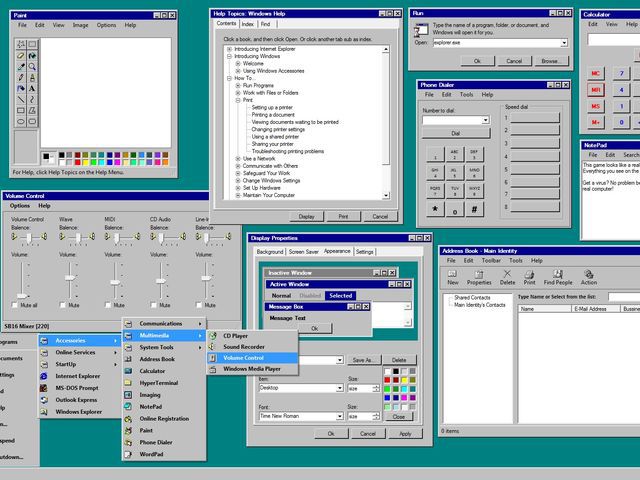This screenshot has width=640, height=480.
Task: Expand Use a Network help topic
Action: [x=238, y=159]
